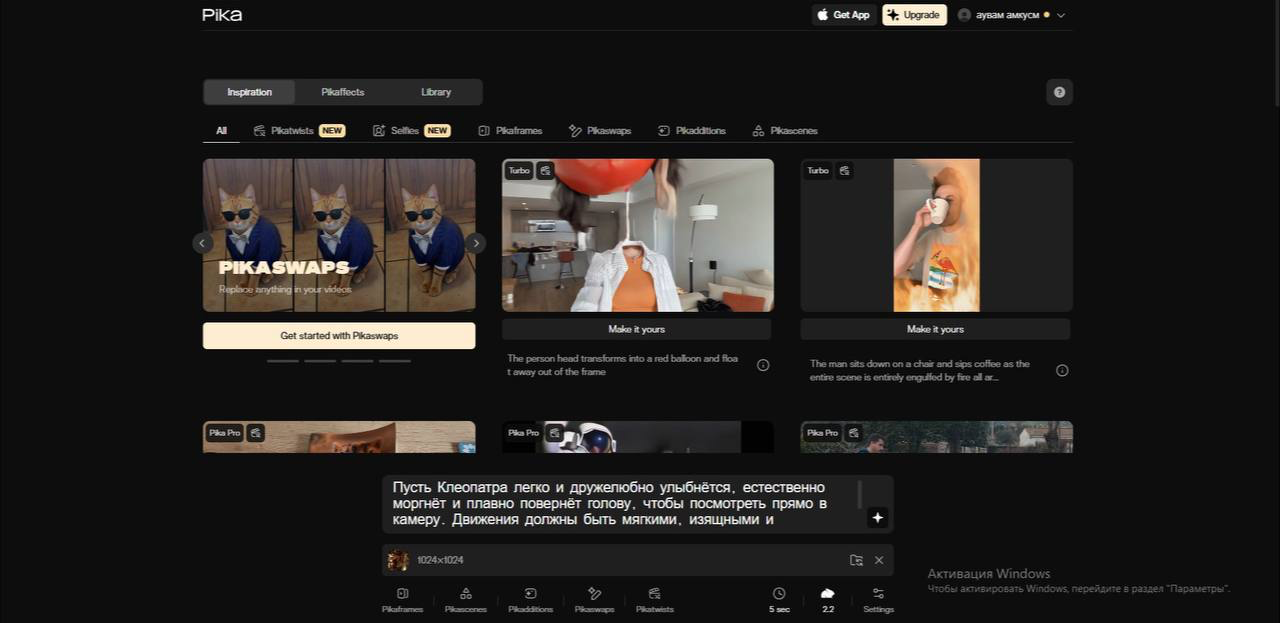1280x623 pixels.
Task: Select the Pikadditions tool in bottom toolbar
Action: pyautogui.click(x=530, y=600)
